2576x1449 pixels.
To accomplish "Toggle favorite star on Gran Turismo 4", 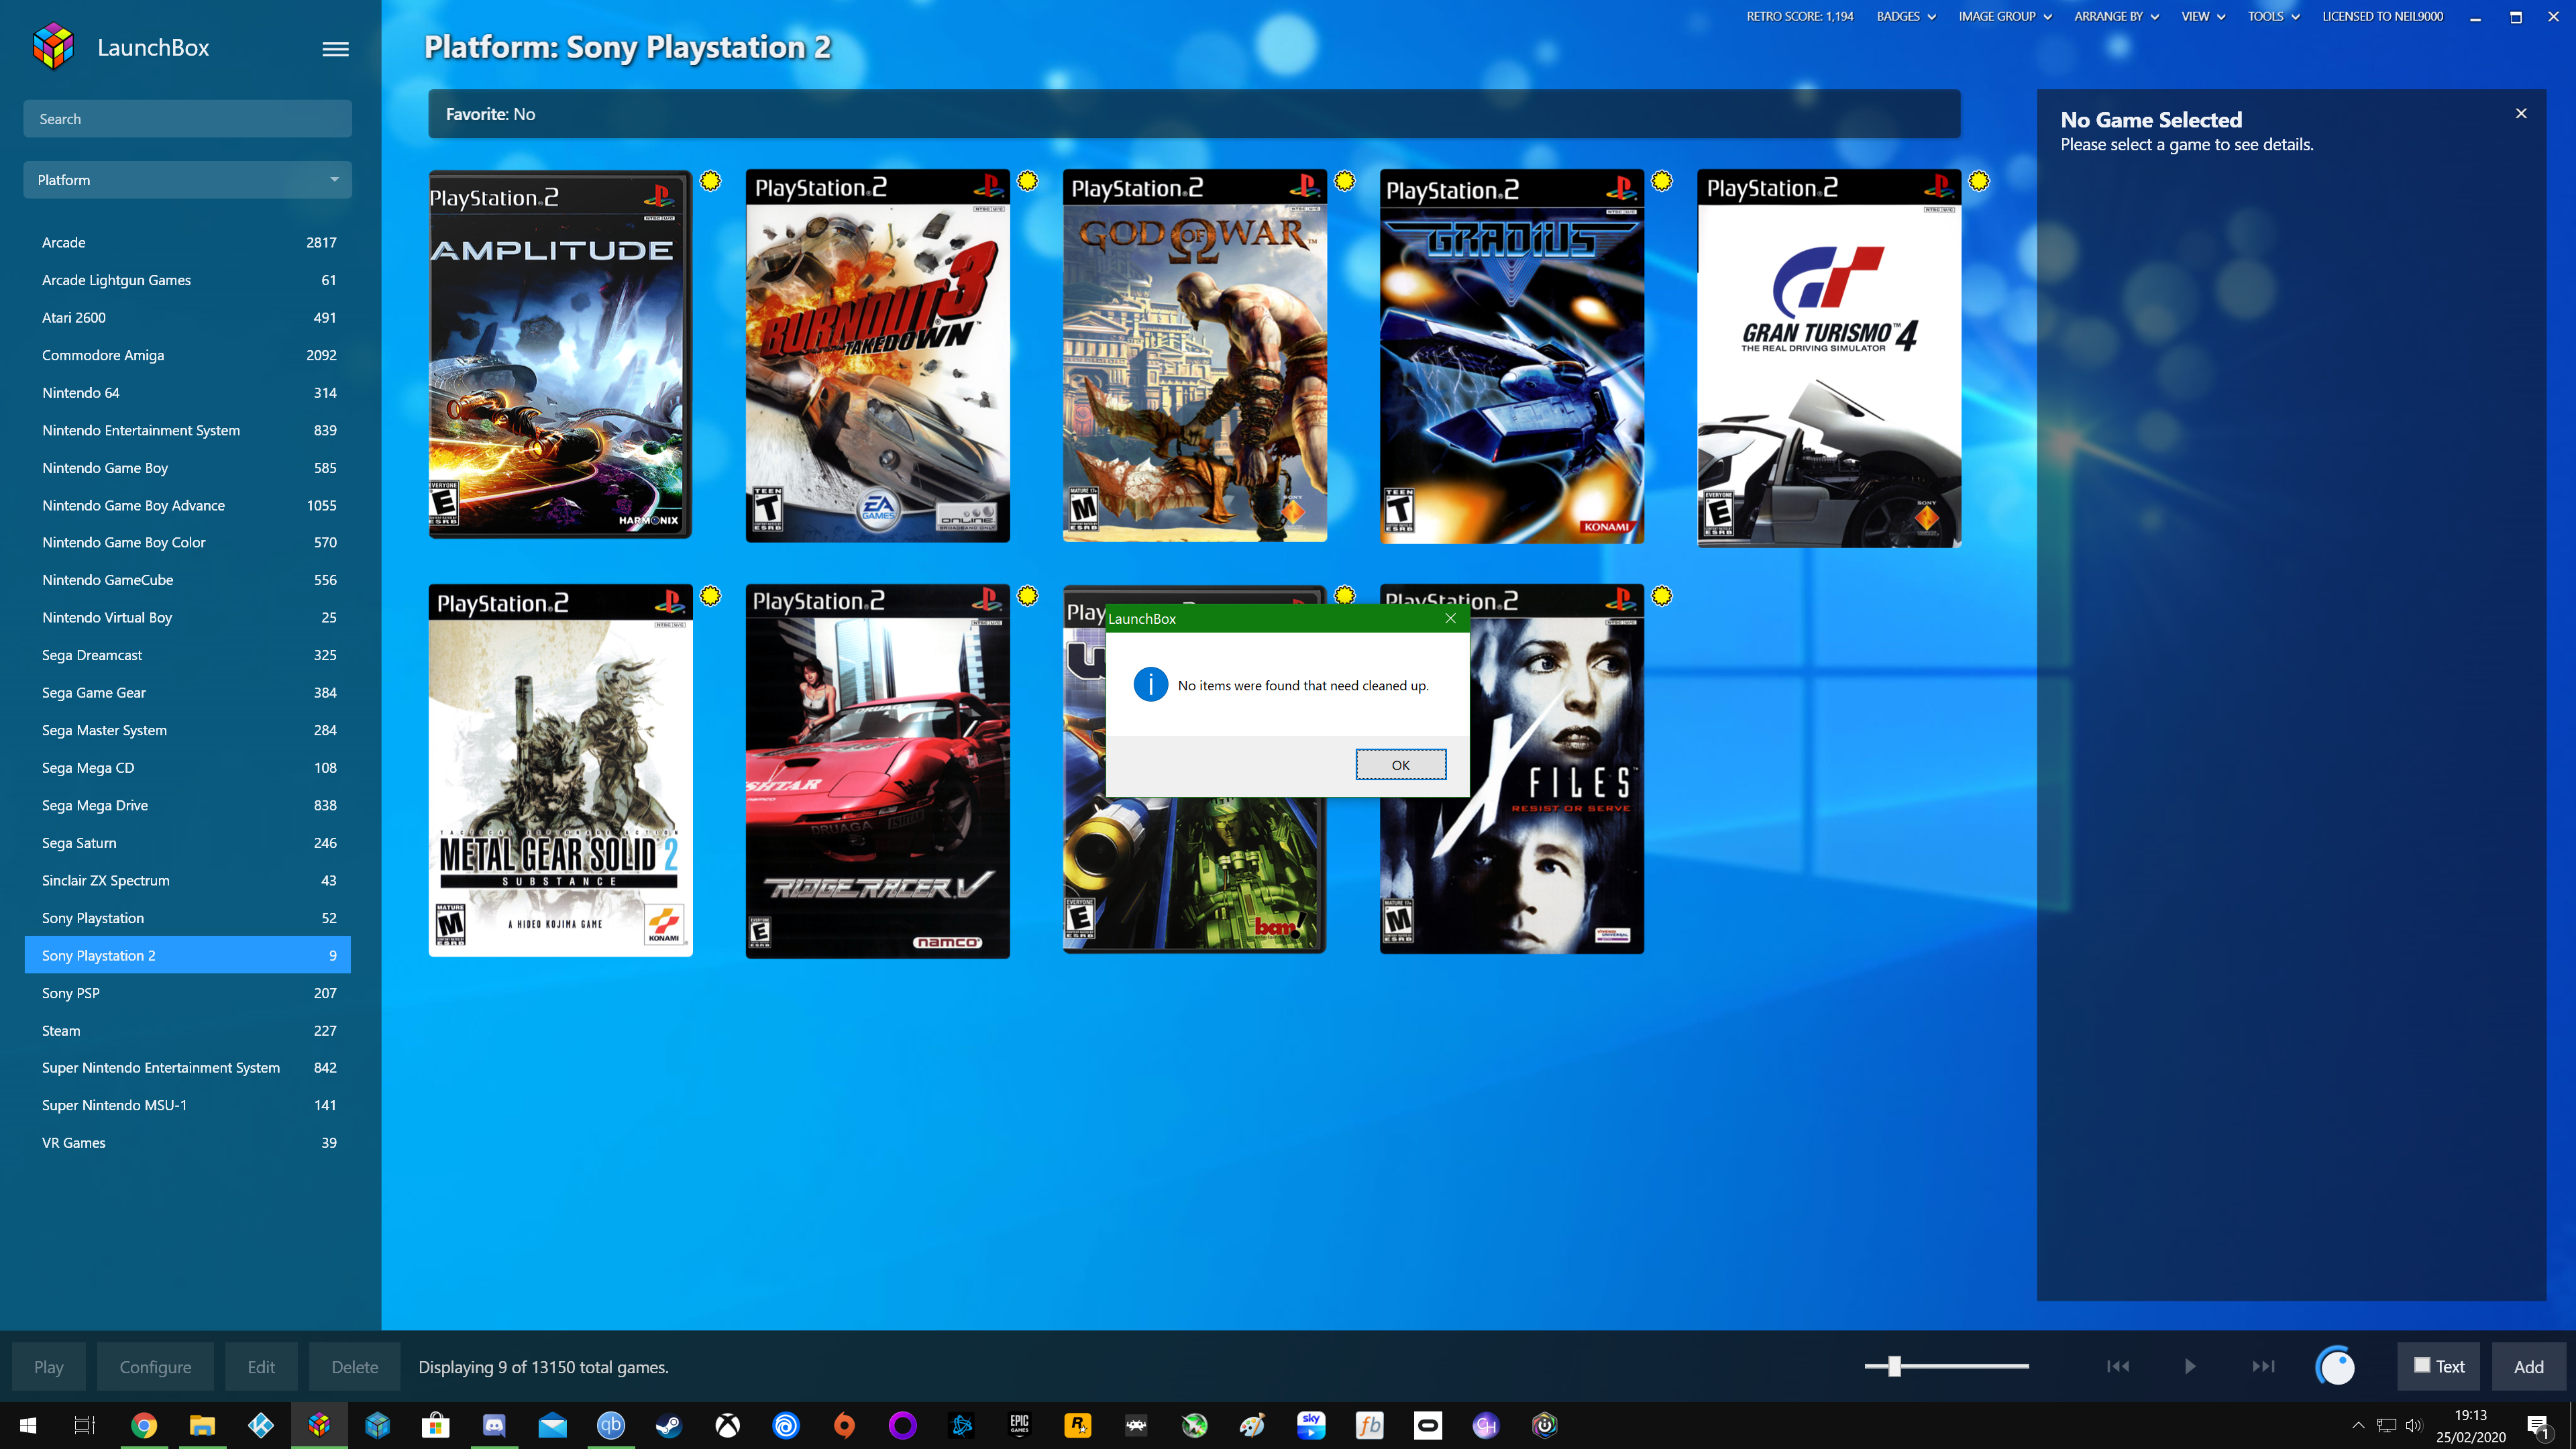I will (x=1979, y=181).
